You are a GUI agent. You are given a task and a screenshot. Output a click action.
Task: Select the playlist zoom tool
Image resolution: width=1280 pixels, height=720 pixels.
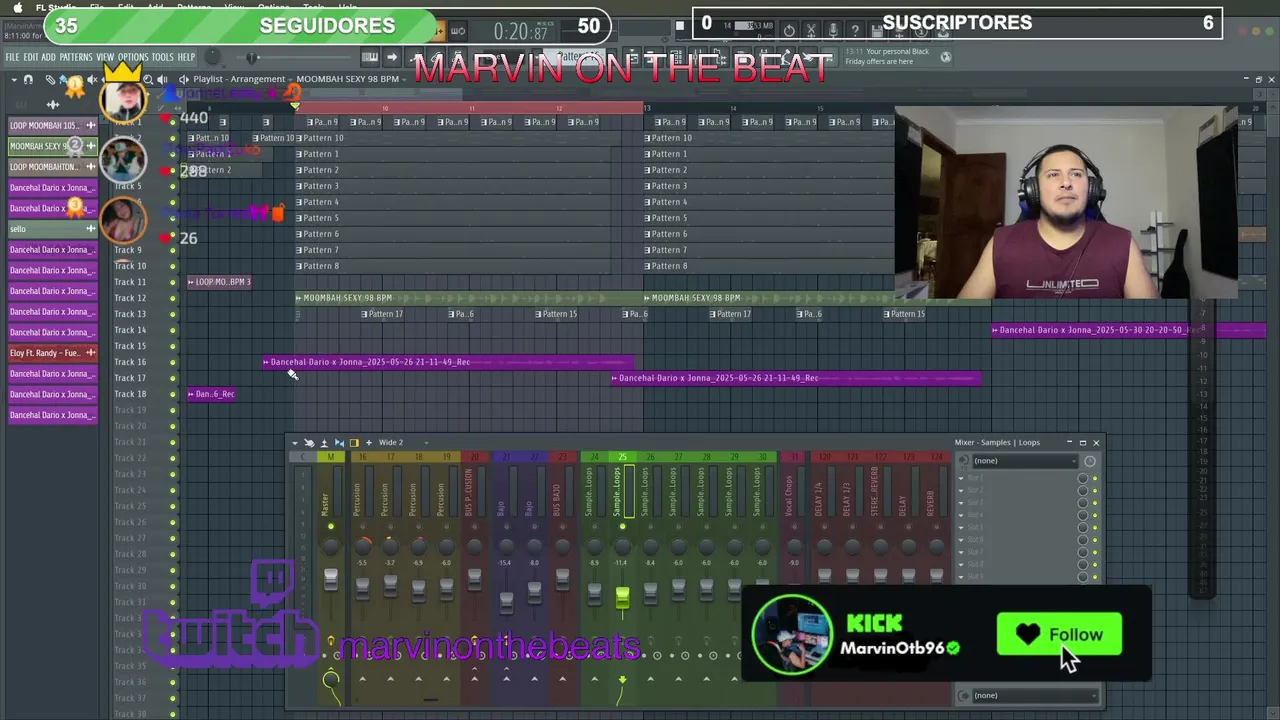(x=148, y=79)
